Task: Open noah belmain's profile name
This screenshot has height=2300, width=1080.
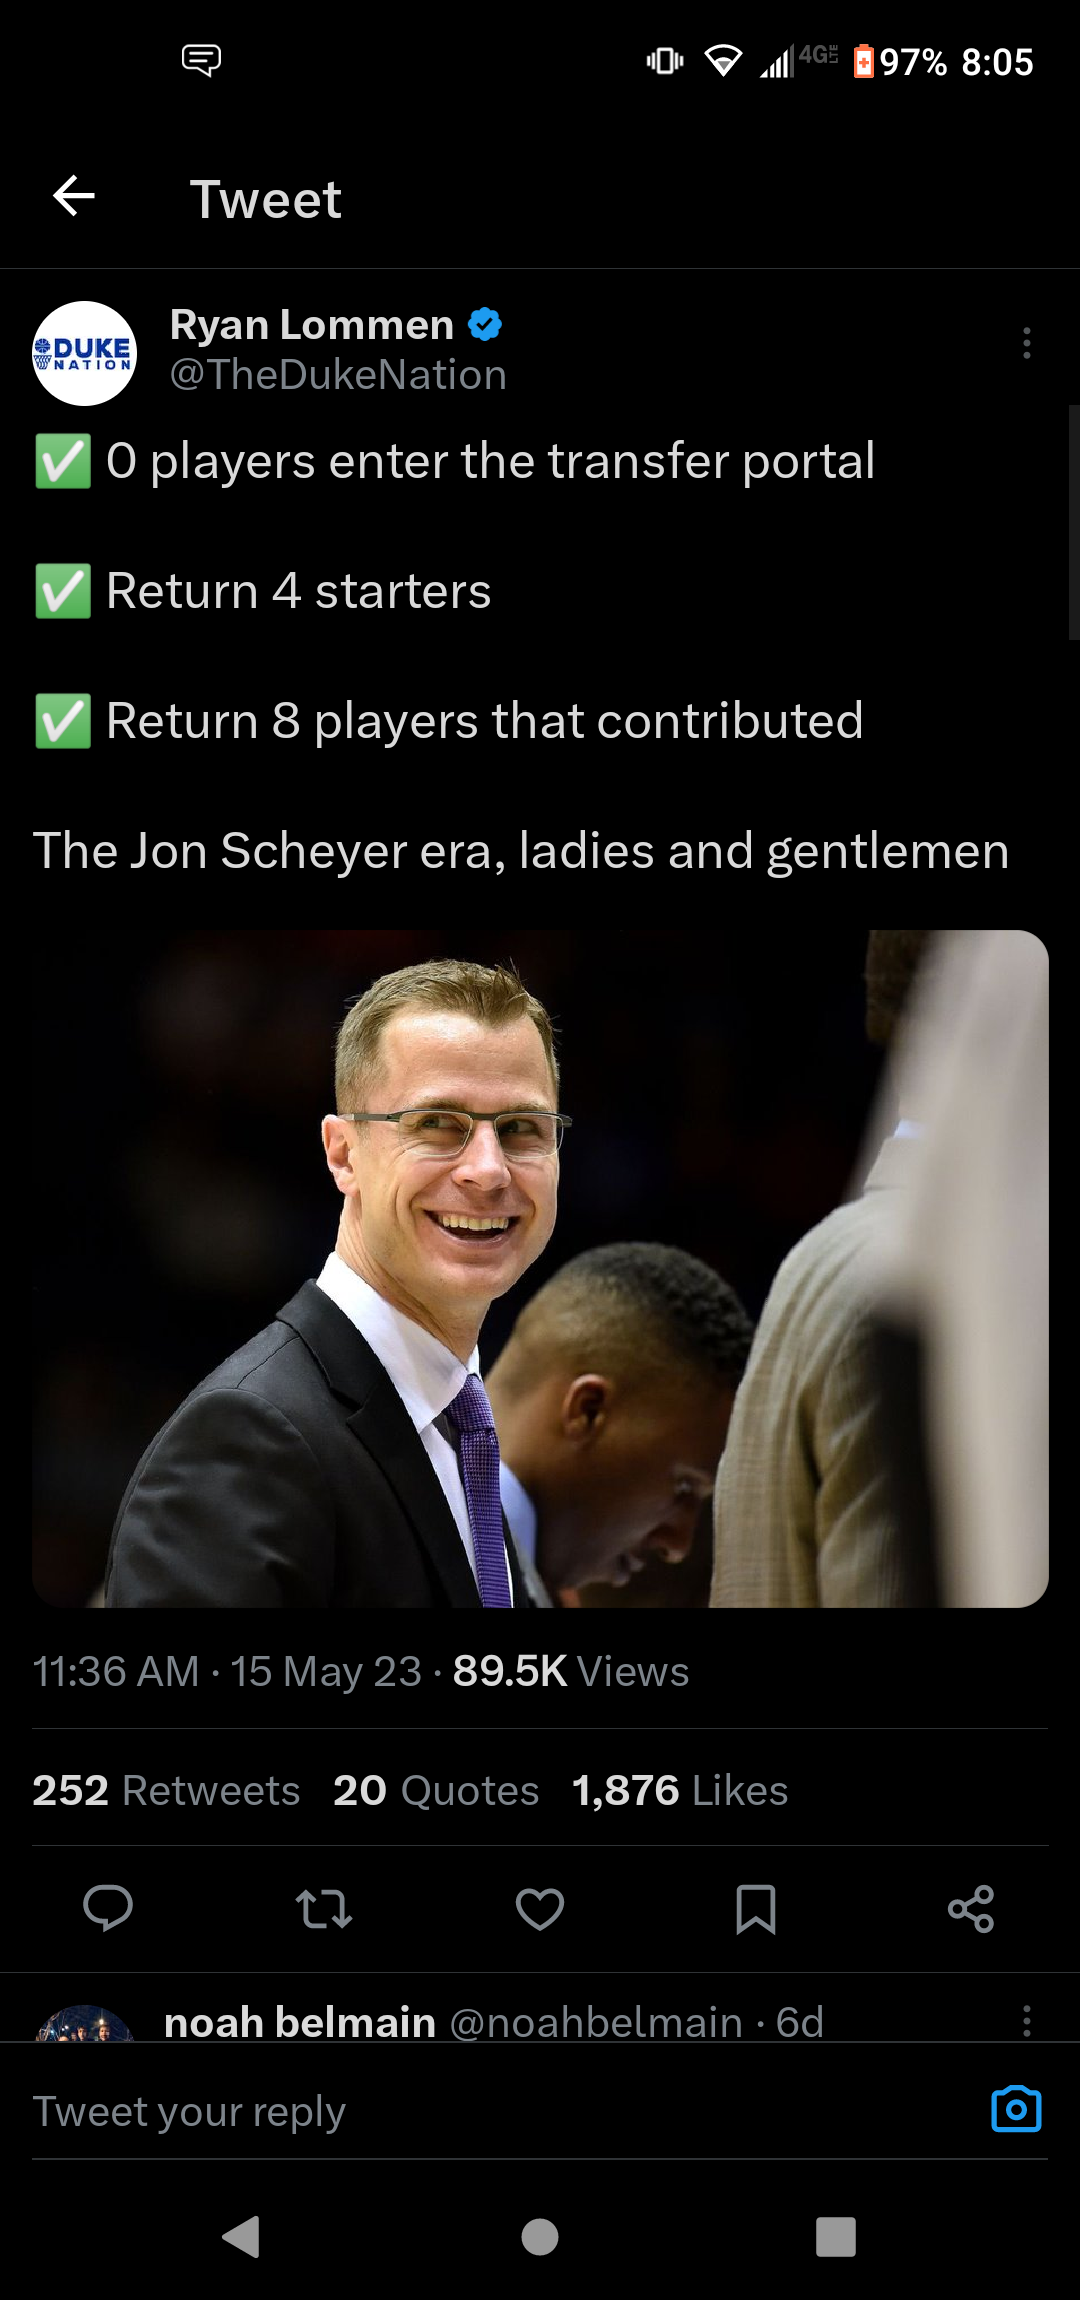Action: [300, 2022]
